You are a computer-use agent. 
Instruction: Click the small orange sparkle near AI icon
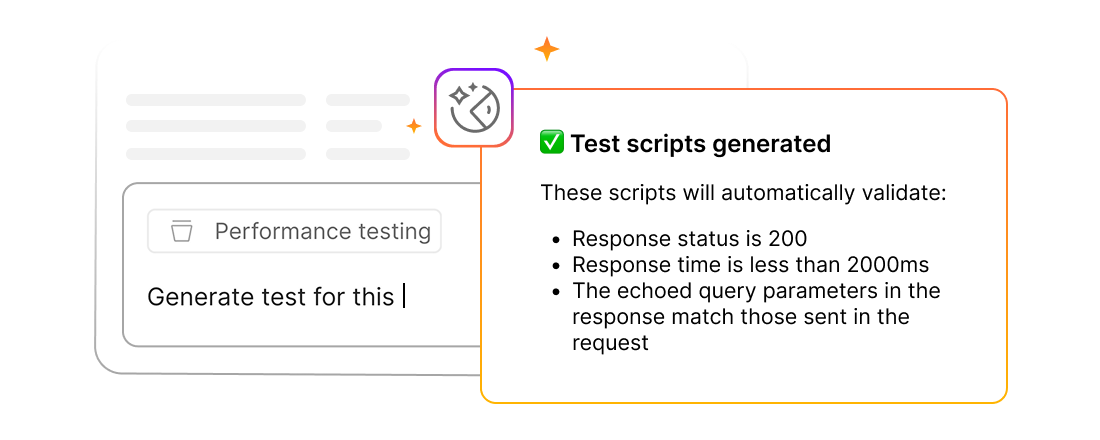tap(413, 126)
